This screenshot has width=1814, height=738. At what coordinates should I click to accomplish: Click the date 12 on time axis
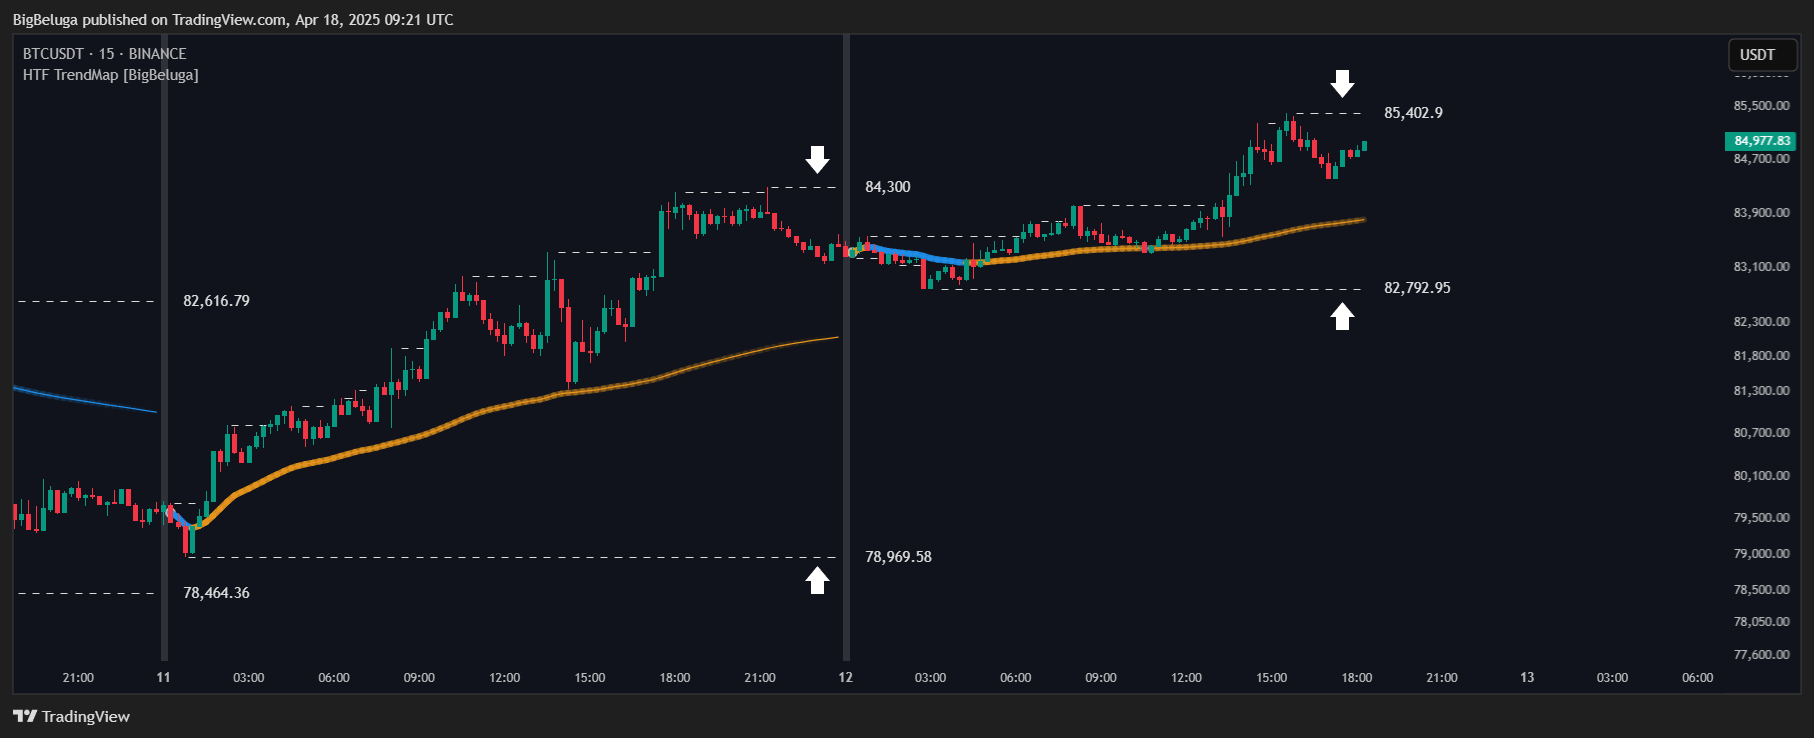(846, 678)
